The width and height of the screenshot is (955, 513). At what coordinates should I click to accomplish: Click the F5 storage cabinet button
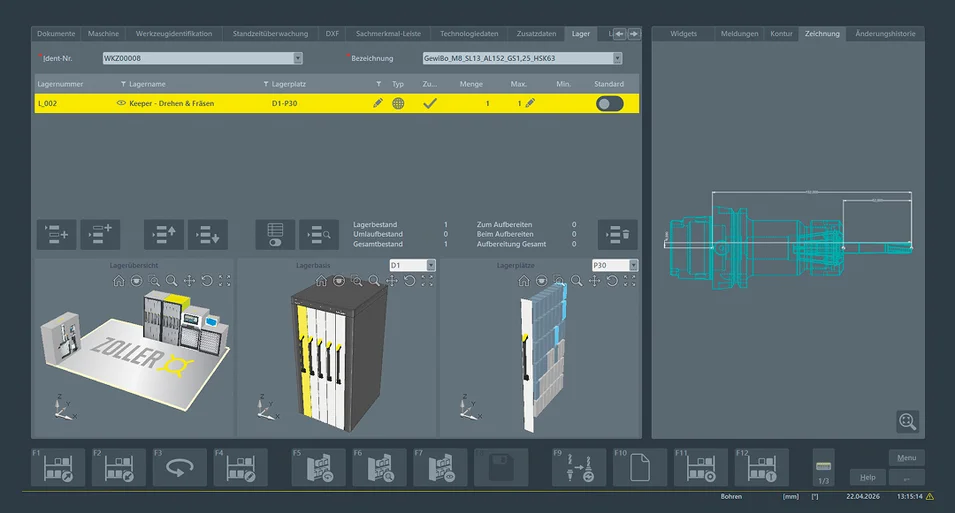click(x=319, y=467)
